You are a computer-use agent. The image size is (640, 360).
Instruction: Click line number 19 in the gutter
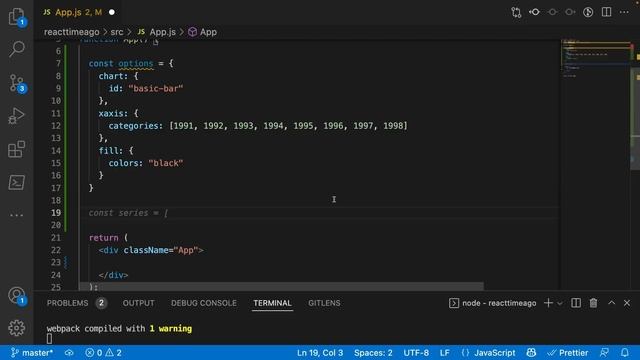[x=56, y=213]
